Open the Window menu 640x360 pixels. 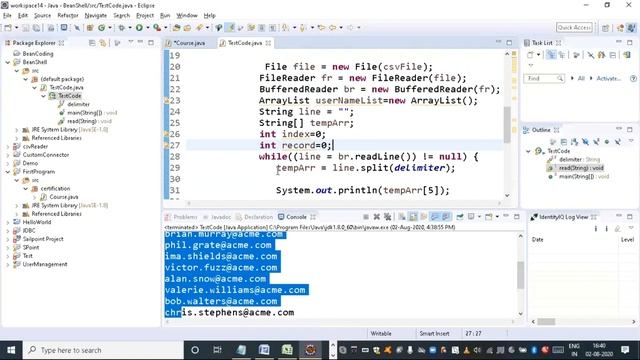tap(187, 16)
